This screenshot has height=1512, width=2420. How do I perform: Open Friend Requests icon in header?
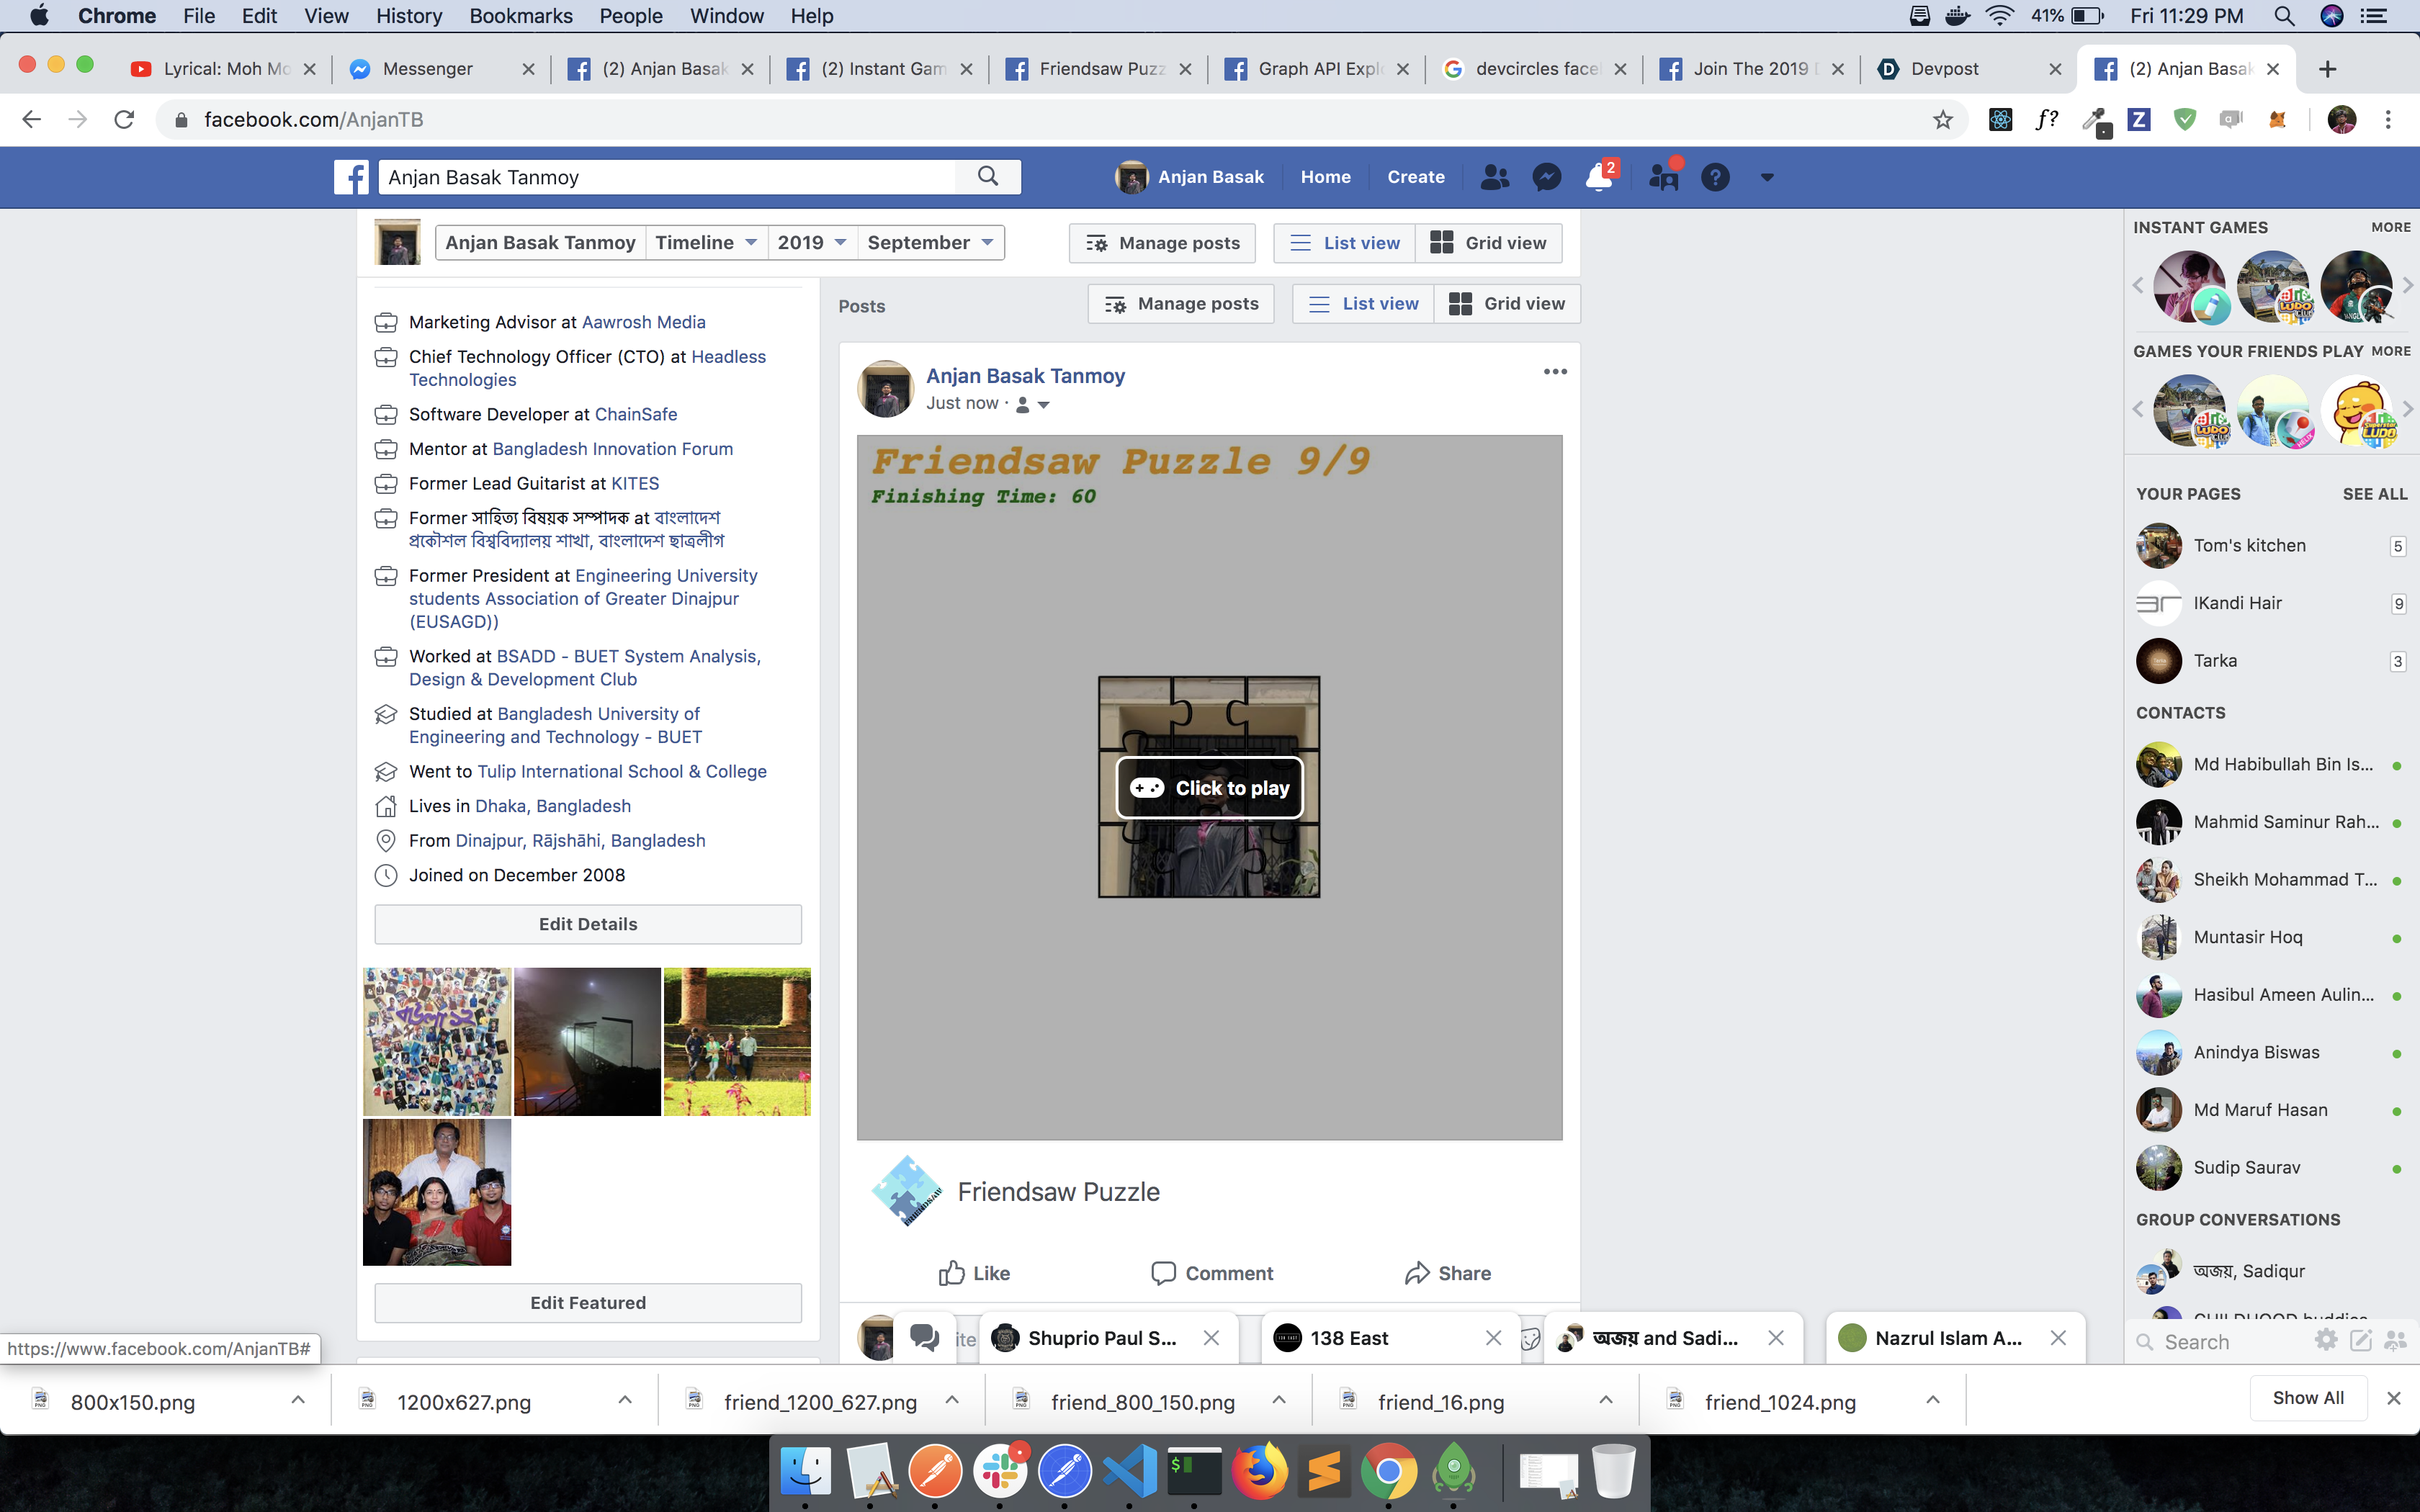pyautogui.click(x=1494, y=177)
